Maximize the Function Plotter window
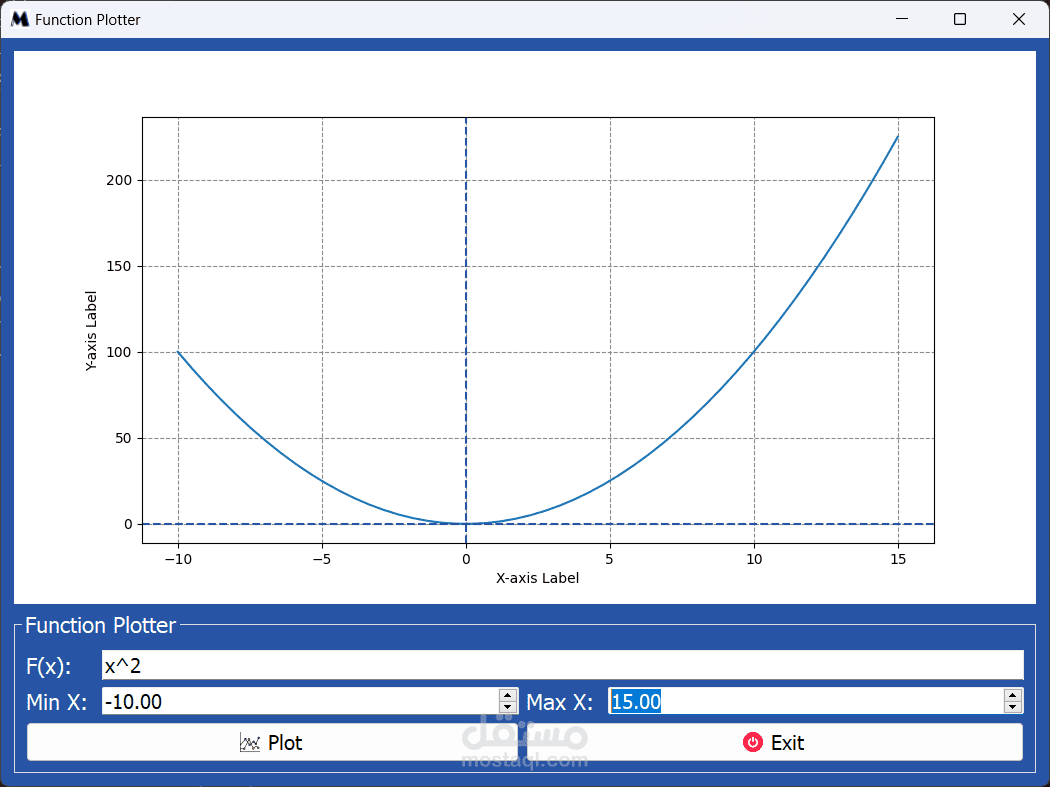The height and width of the screenshot is (787, 1050). [x=960, y=19]
